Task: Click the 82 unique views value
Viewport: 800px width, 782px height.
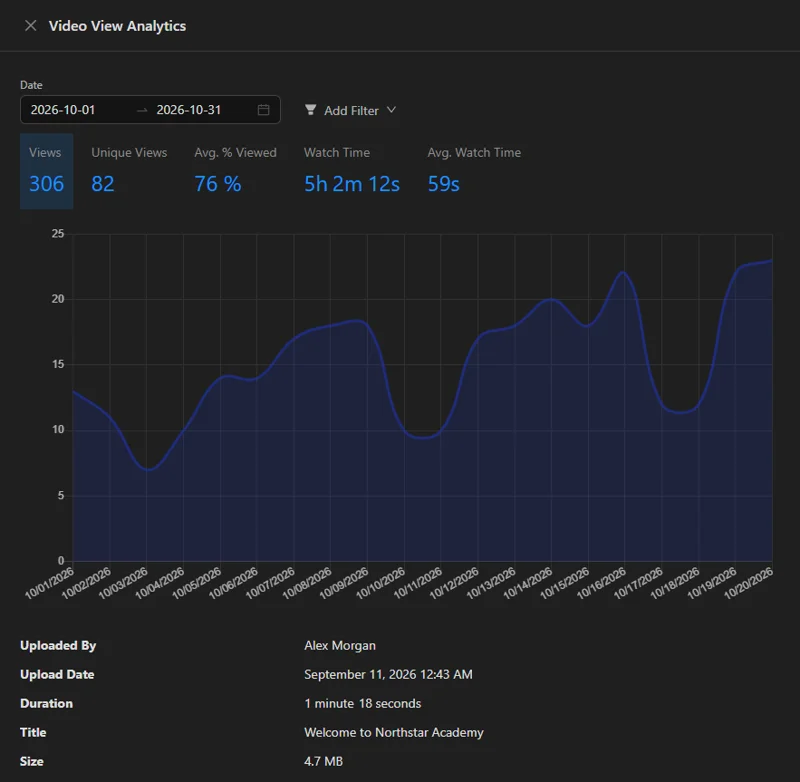Action: [x=103, y=184]
